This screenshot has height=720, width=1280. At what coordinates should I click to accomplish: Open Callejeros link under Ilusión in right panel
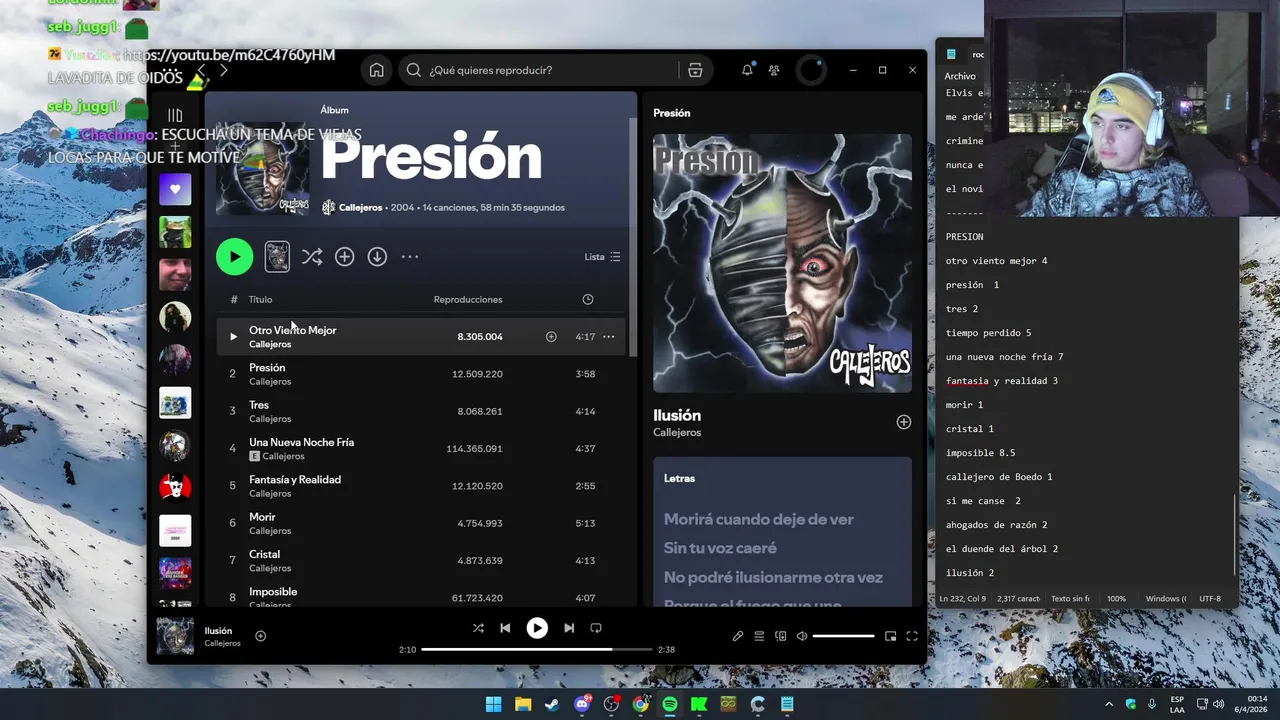click(677, 432)
